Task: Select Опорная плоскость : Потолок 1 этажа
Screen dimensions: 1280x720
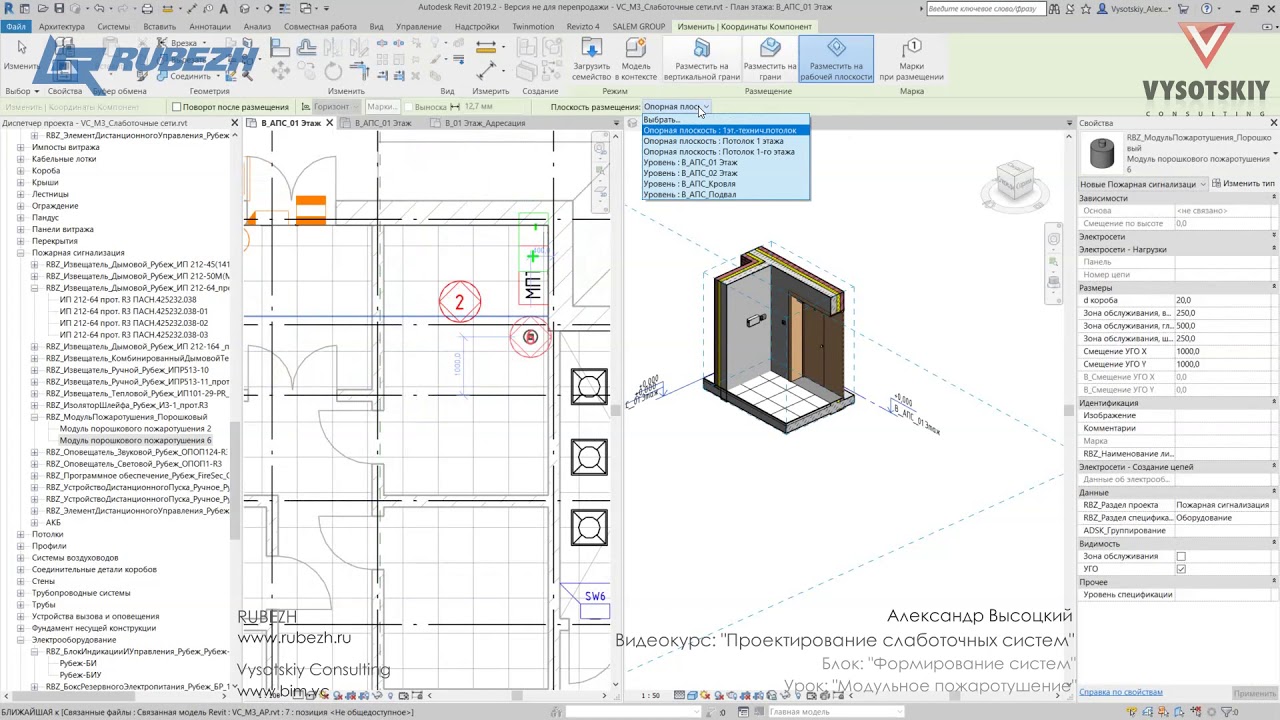Action: tap(725, 141)
